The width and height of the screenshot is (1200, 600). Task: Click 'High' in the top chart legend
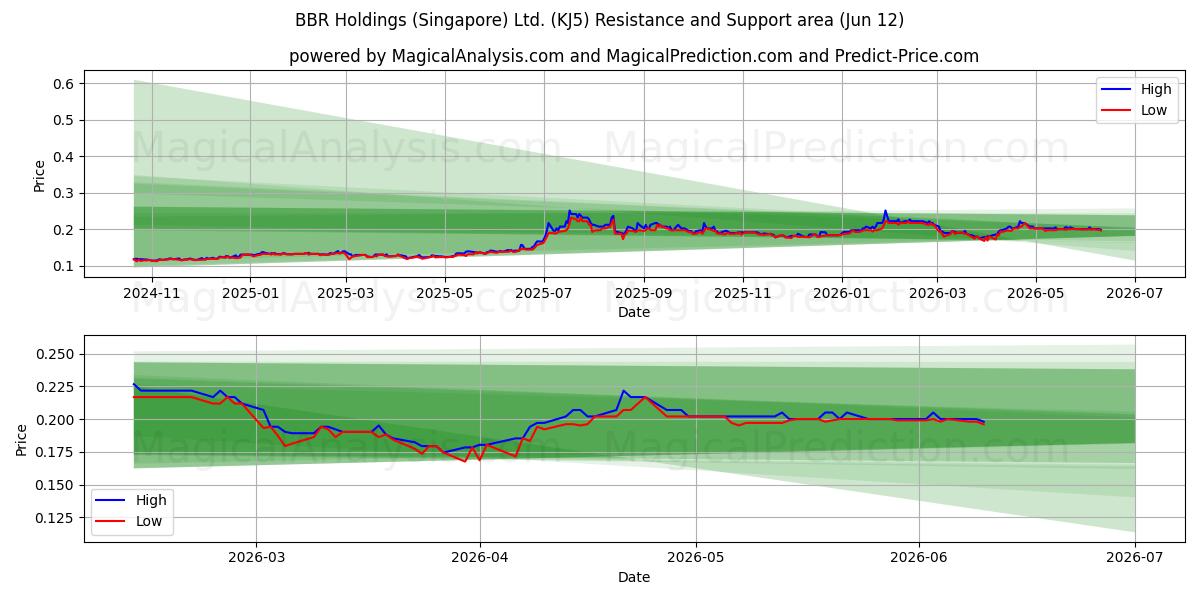[x=1156, y=89]
